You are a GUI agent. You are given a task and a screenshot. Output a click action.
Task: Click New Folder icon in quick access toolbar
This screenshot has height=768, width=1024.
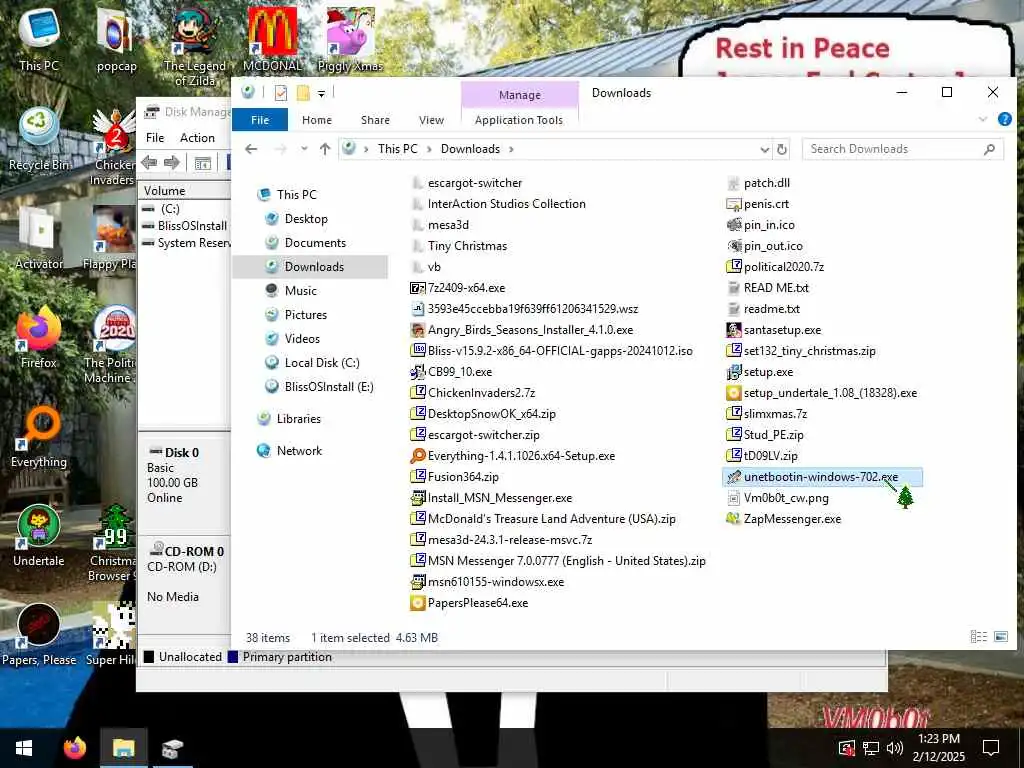[302, 93]
